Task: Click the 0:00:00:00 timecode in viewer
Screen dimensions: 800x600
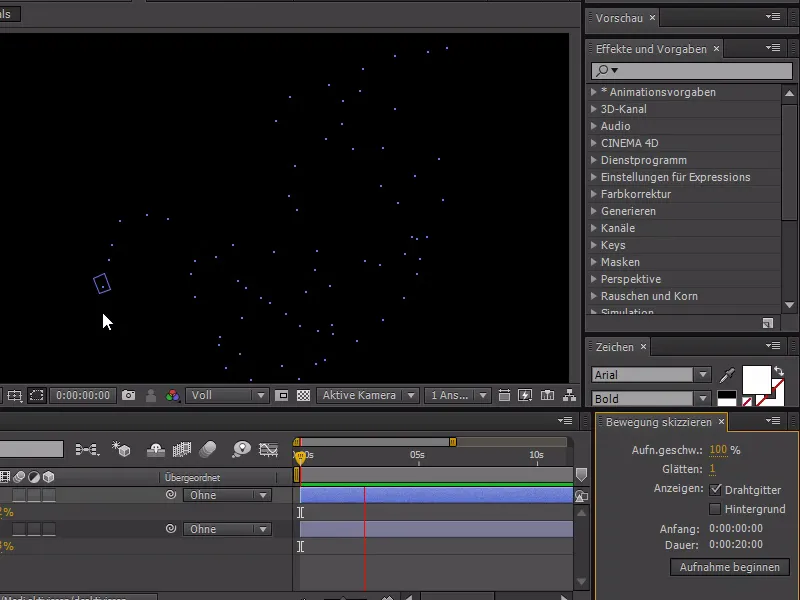Action: pos(83,395)
